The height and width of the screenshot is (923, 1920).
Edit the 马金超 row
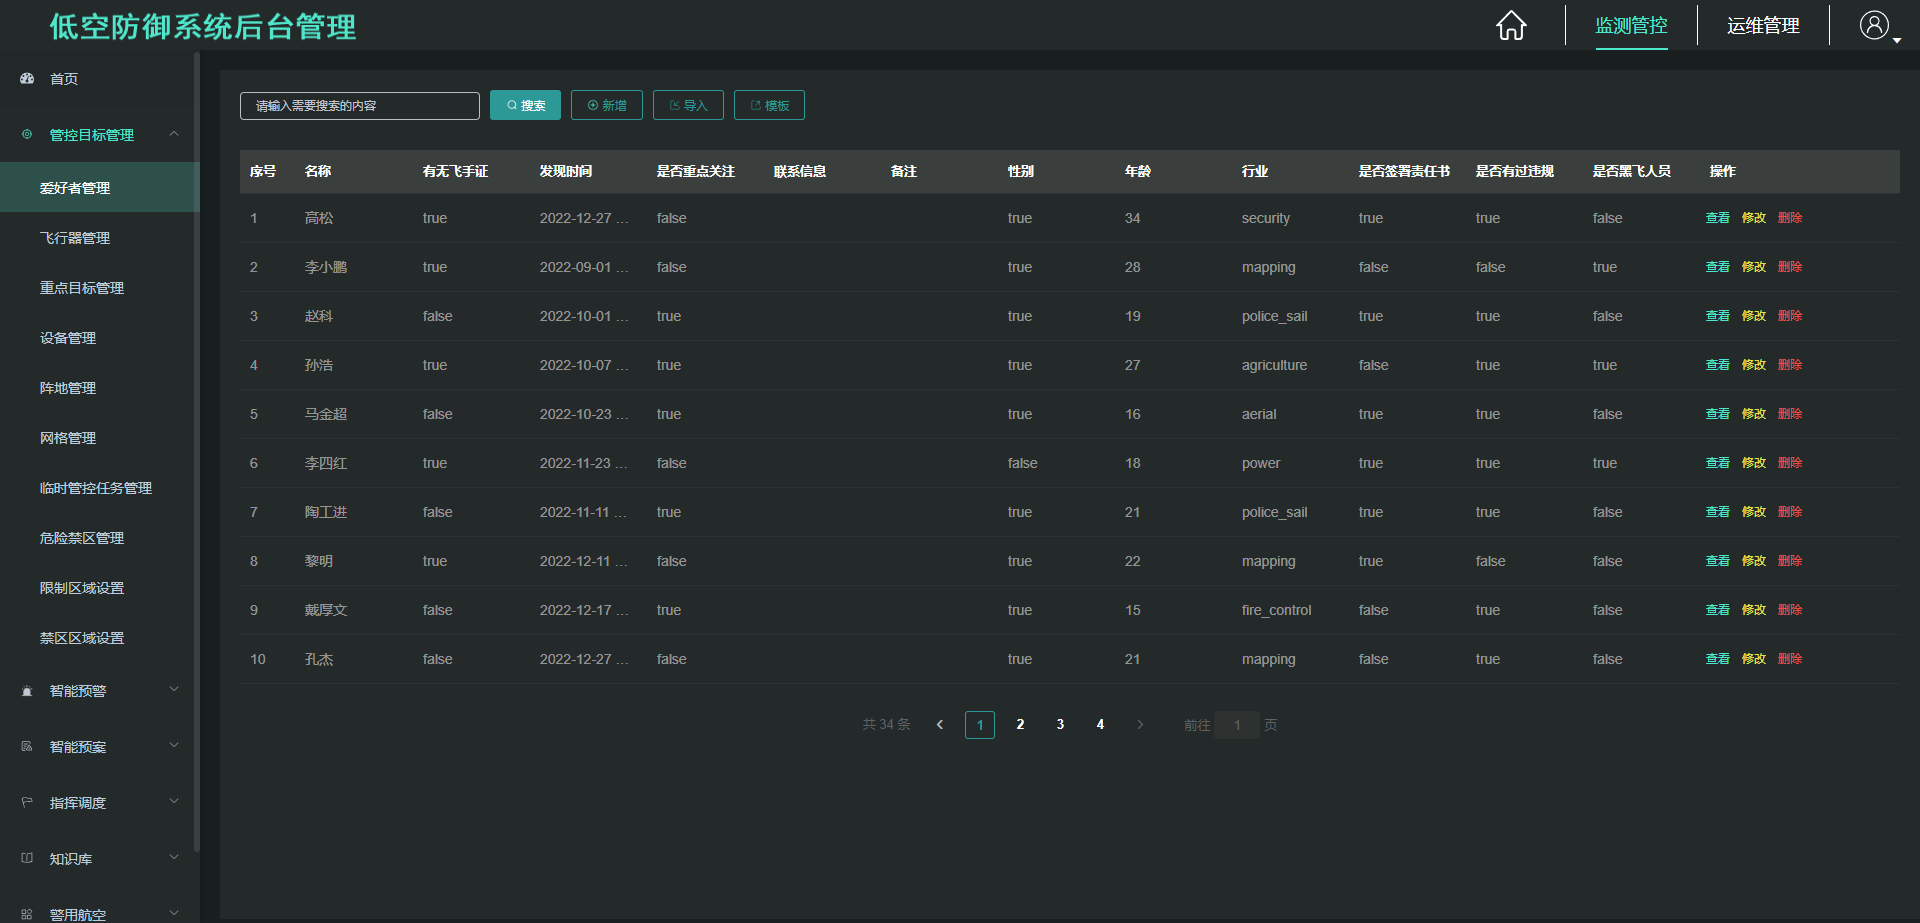(1754, 414)
